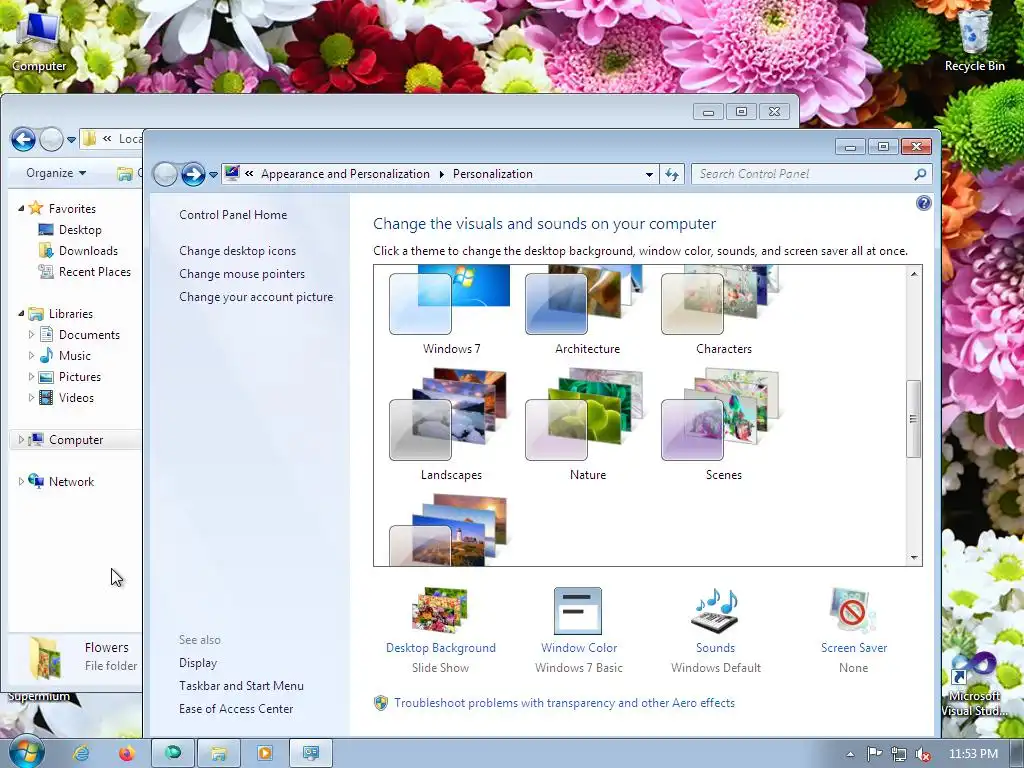Open the Display link under See also
The height and width of the screenshot is (768, 1024).
click(198, 663)
